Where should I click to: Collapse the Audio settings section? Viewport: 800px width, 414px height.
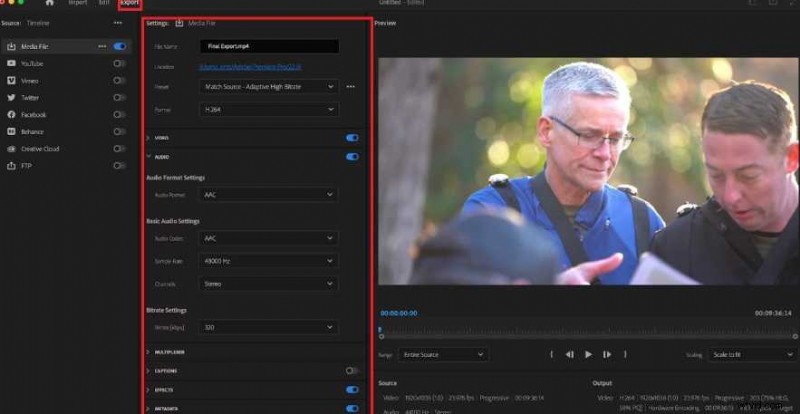[x=148, y=157]
